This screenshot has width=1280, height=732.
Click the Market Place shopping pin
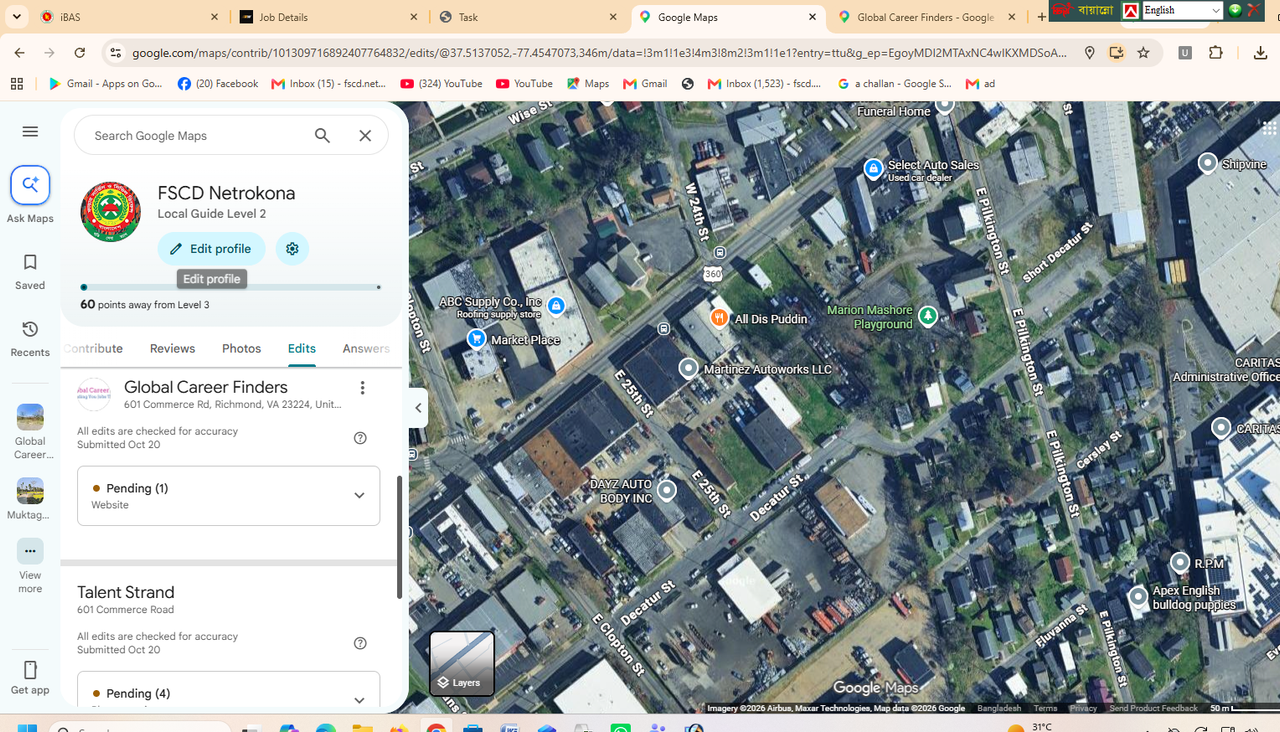point(477,339)
